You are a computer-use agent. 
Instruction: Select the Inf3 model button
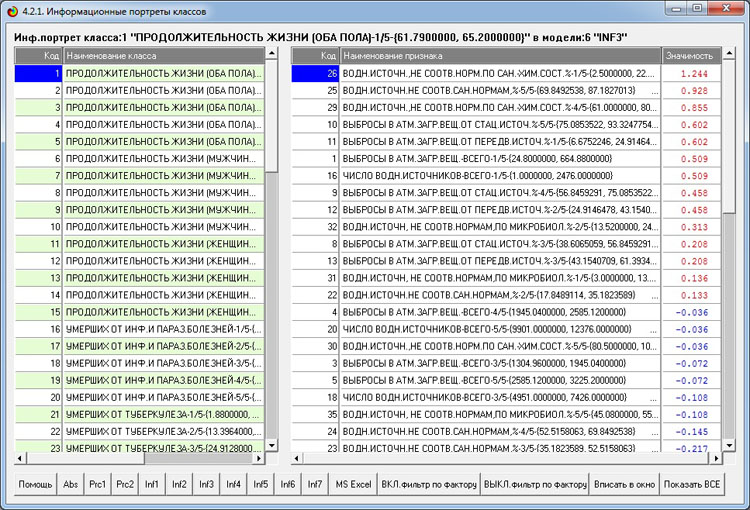coord(206,484)
